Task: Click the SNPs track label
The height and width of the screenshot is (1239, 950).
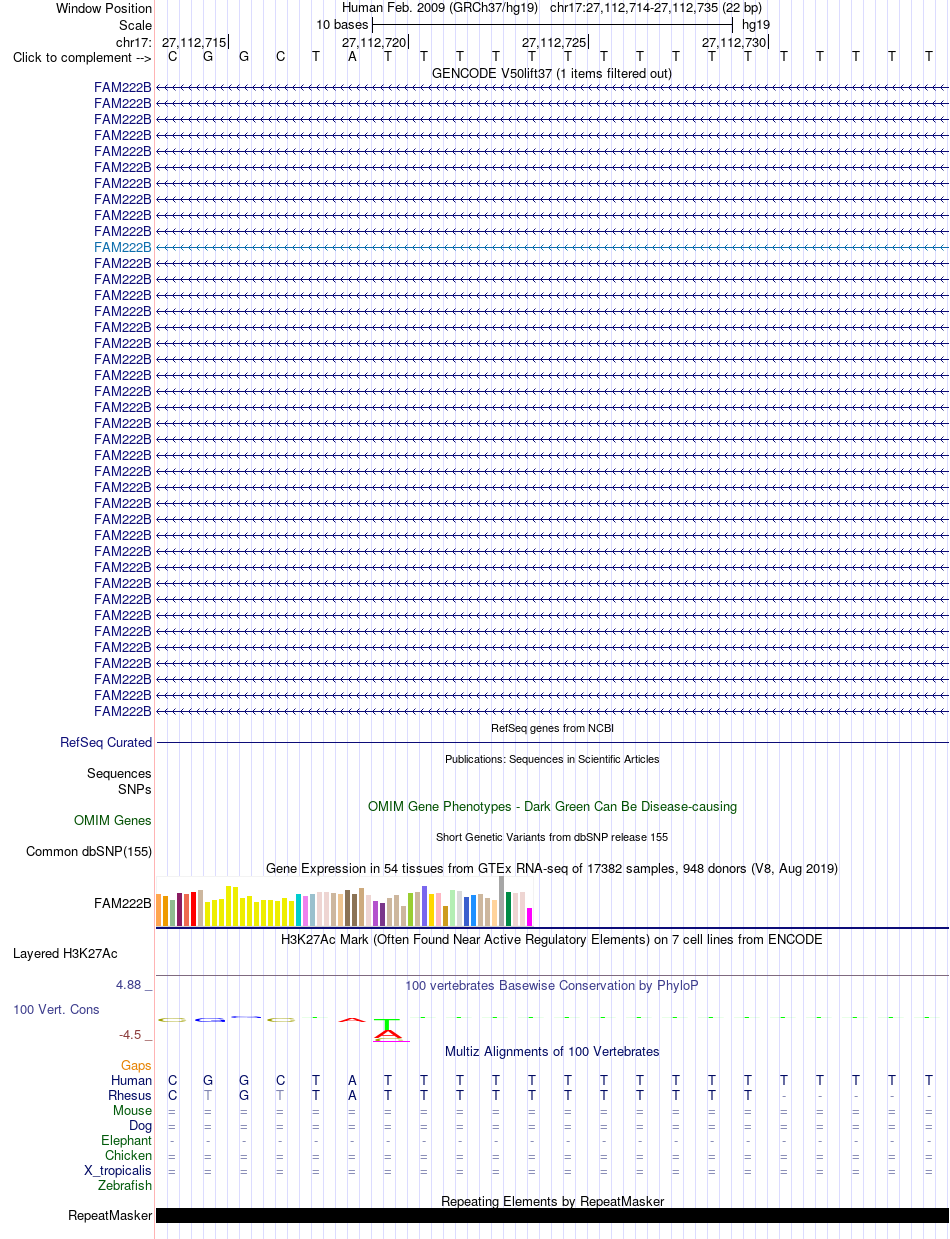Action: pyautogui.click(x=135, y=789)
